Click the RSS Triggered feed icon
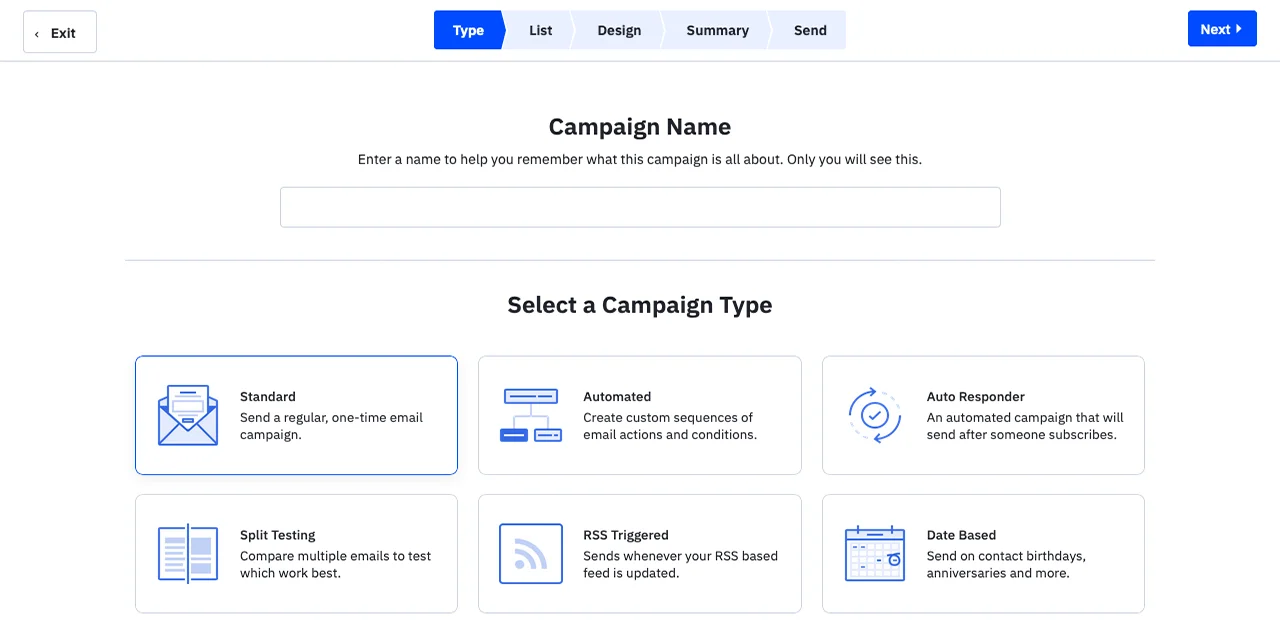1280x640 pixels. tap(531, 554)
